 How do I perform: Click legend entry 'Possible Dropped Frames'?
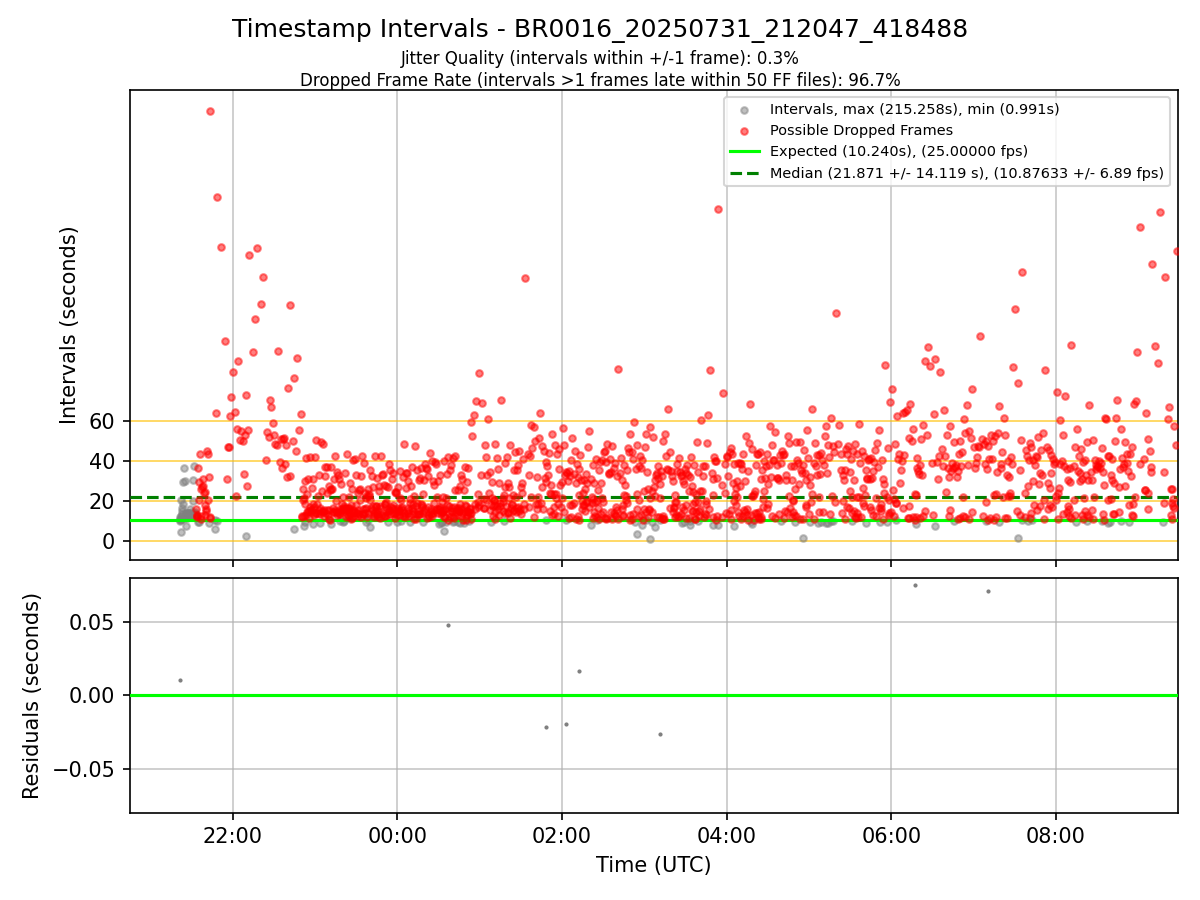tap(861, 130)
